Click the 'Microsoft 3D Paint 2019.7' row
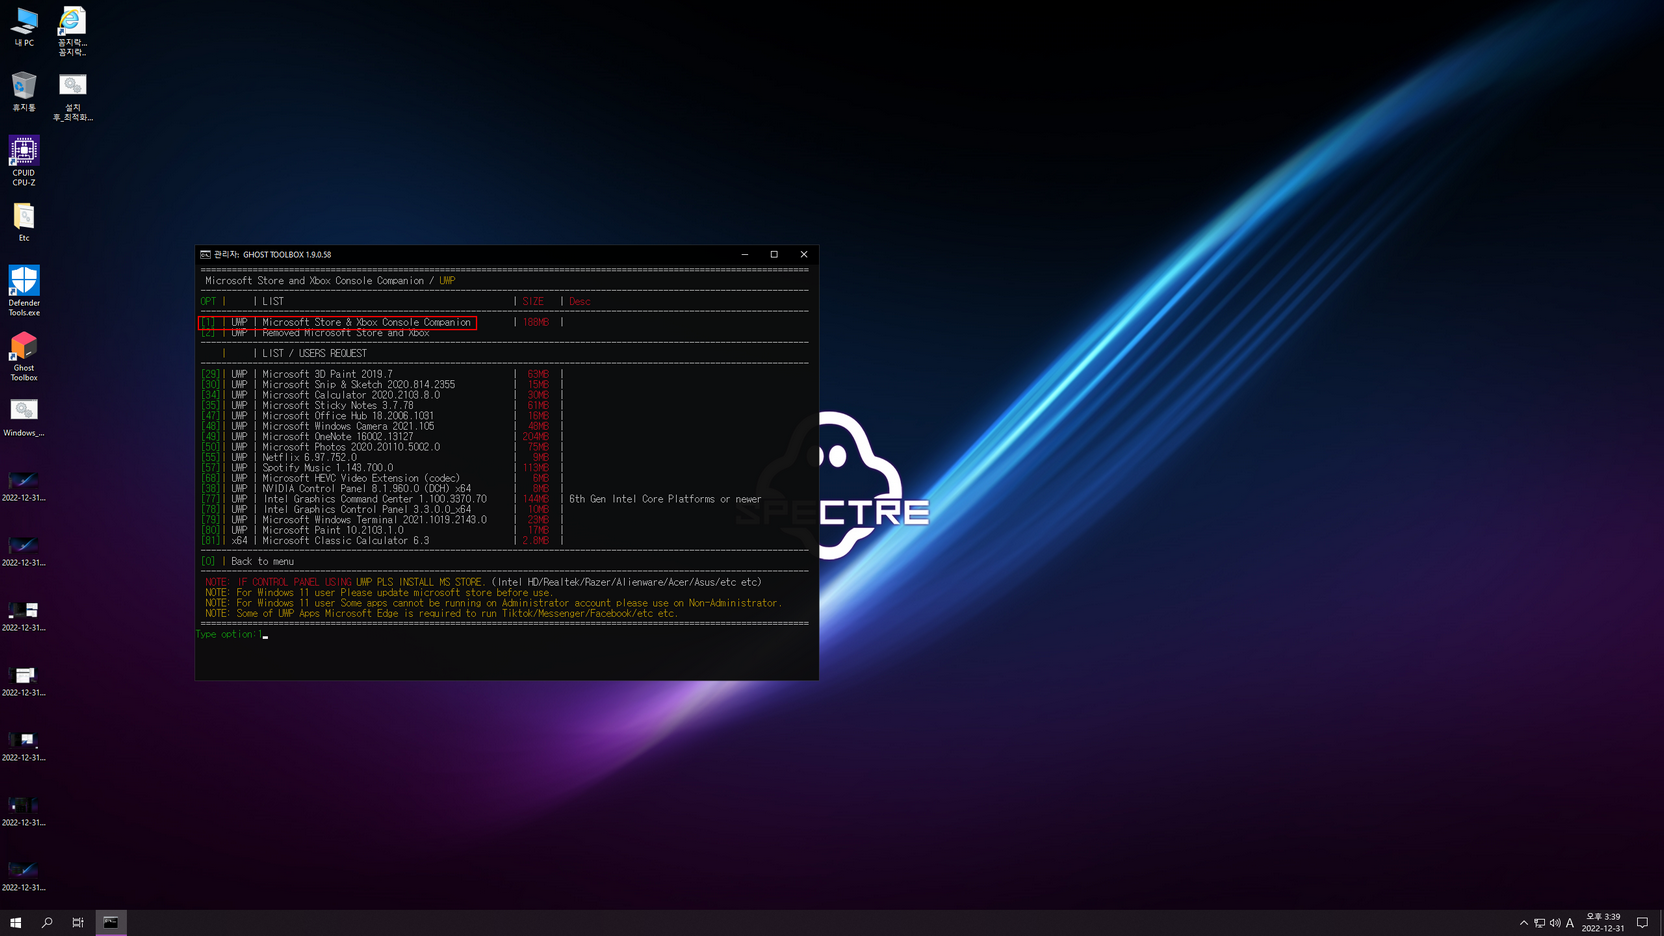This screenshot has width=1664, height=936. click(383, 374)
